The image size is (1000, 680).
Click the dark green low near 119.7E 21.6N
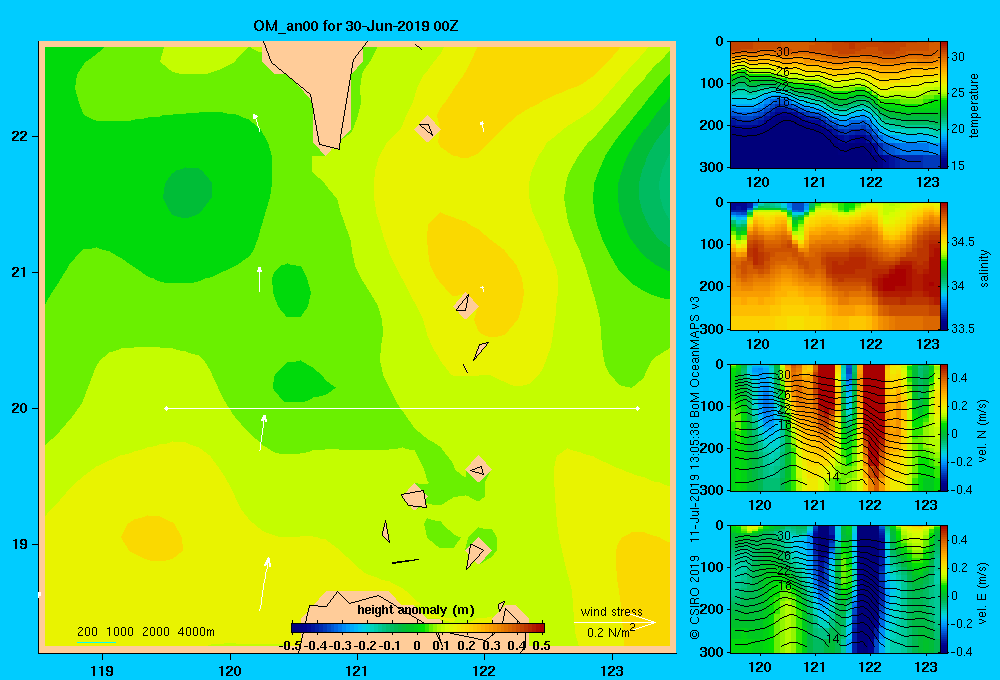188,192
